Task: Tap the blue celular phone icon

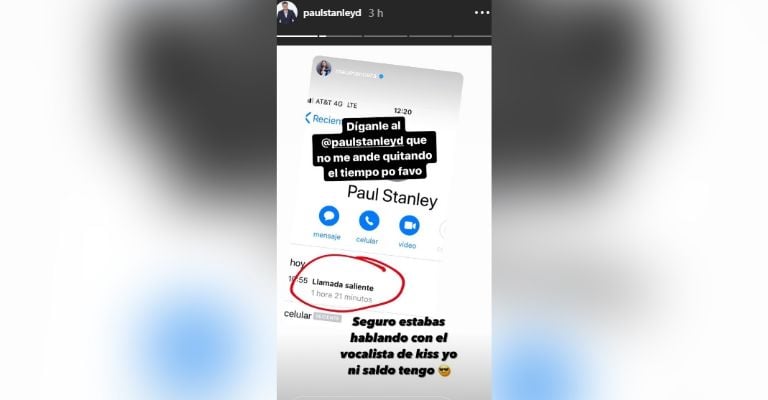Action: pos(369,221)
